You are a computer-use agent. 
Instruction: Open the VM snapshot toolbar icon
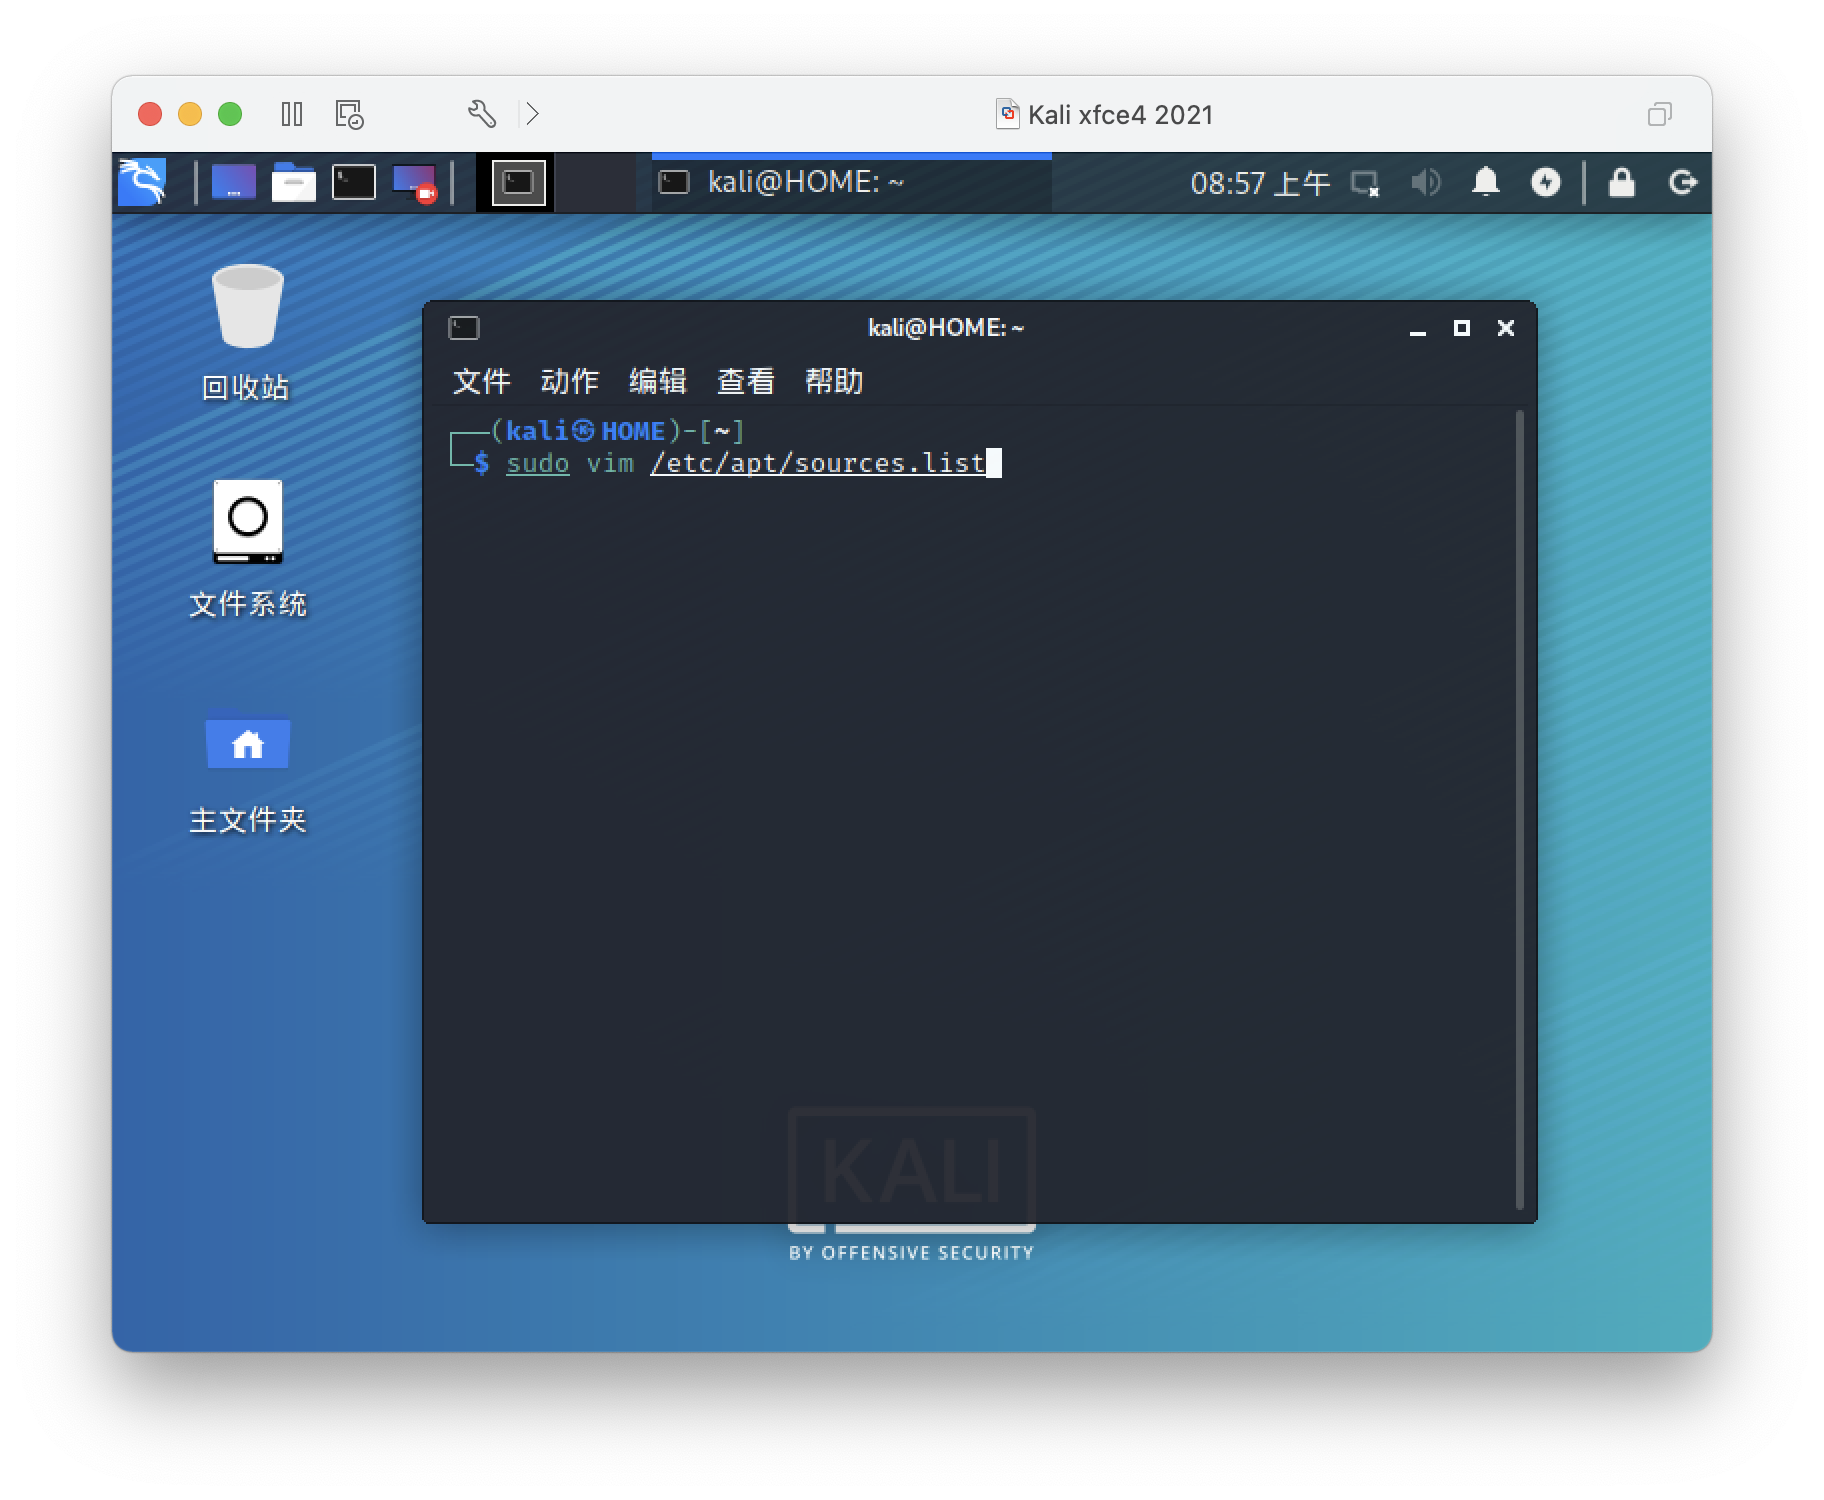pyautogui.click(x=349, y=114)
